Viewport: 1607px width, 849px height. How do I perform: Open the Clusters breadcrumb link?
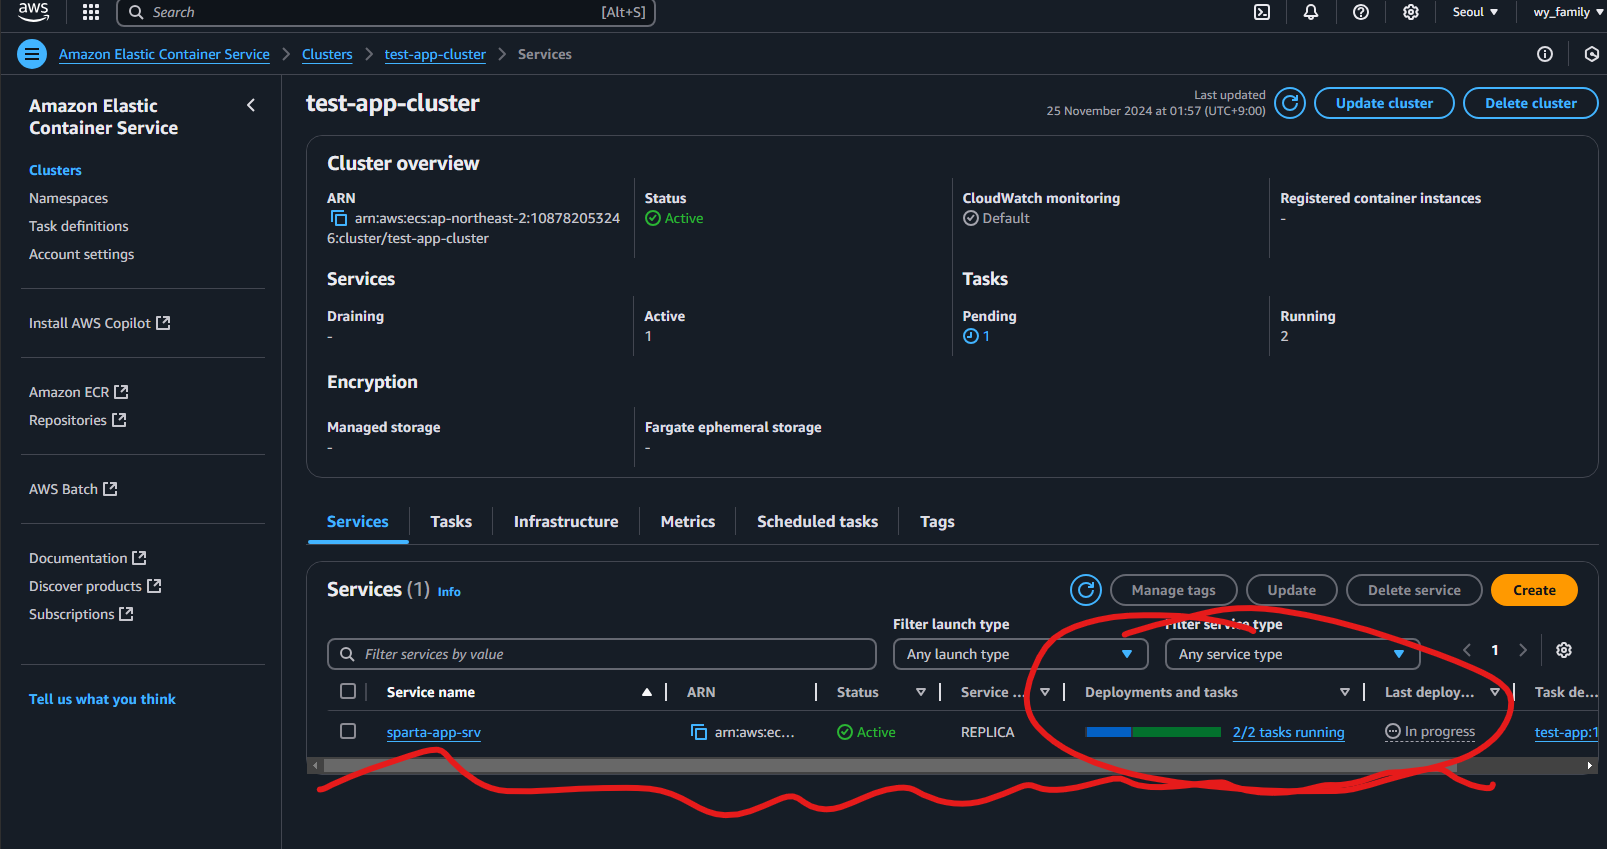tap(327, 54)
